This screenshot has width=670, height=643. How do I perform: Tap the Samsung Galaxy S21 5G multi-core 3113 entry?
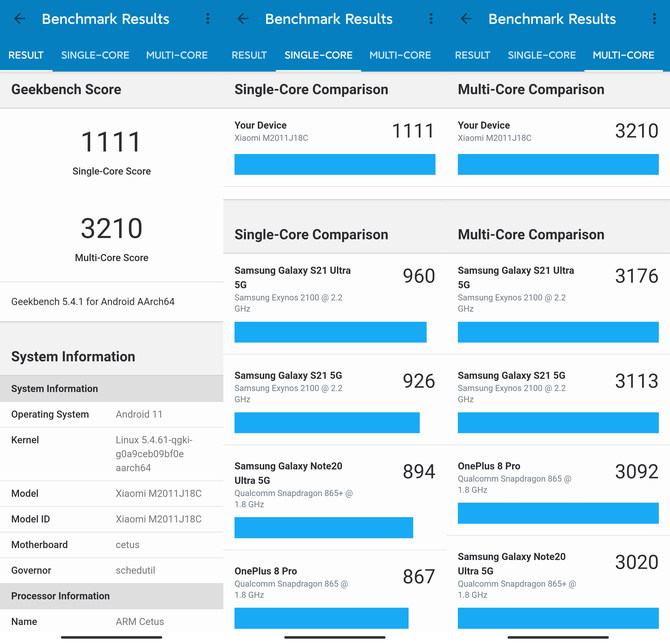coord(558,399)
